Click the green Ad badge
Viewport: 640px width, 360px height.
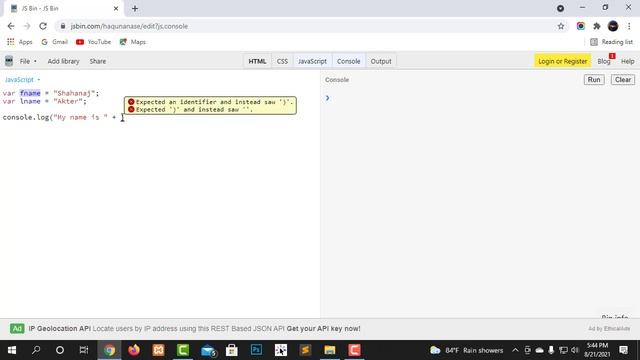pos(17,329)
